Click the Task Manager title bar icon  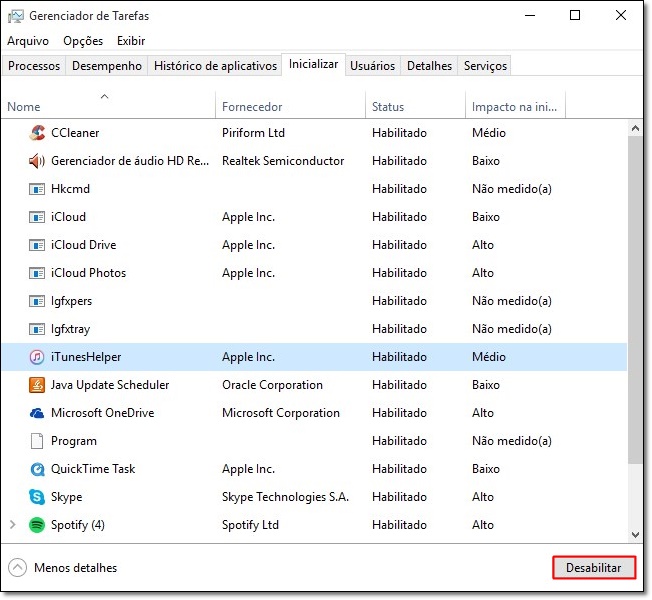pyautogui.click(x=16, y=16)
